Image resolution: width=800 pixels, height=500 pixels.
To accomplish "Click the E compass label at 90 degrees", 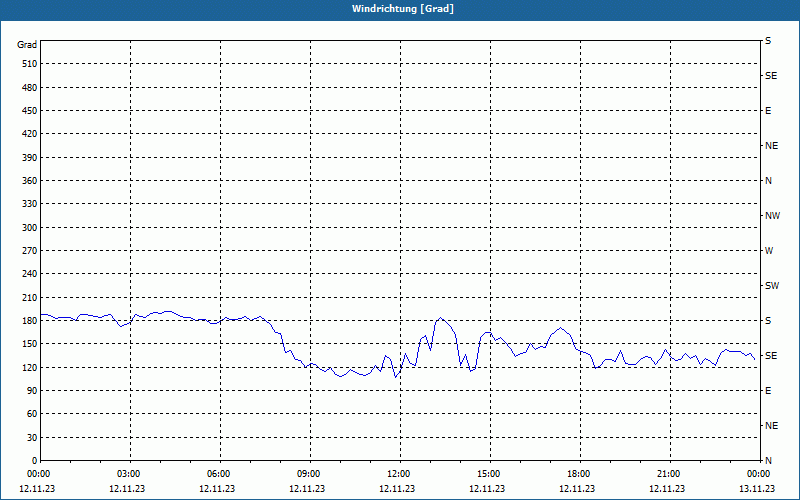I will [x=768, y=390].
